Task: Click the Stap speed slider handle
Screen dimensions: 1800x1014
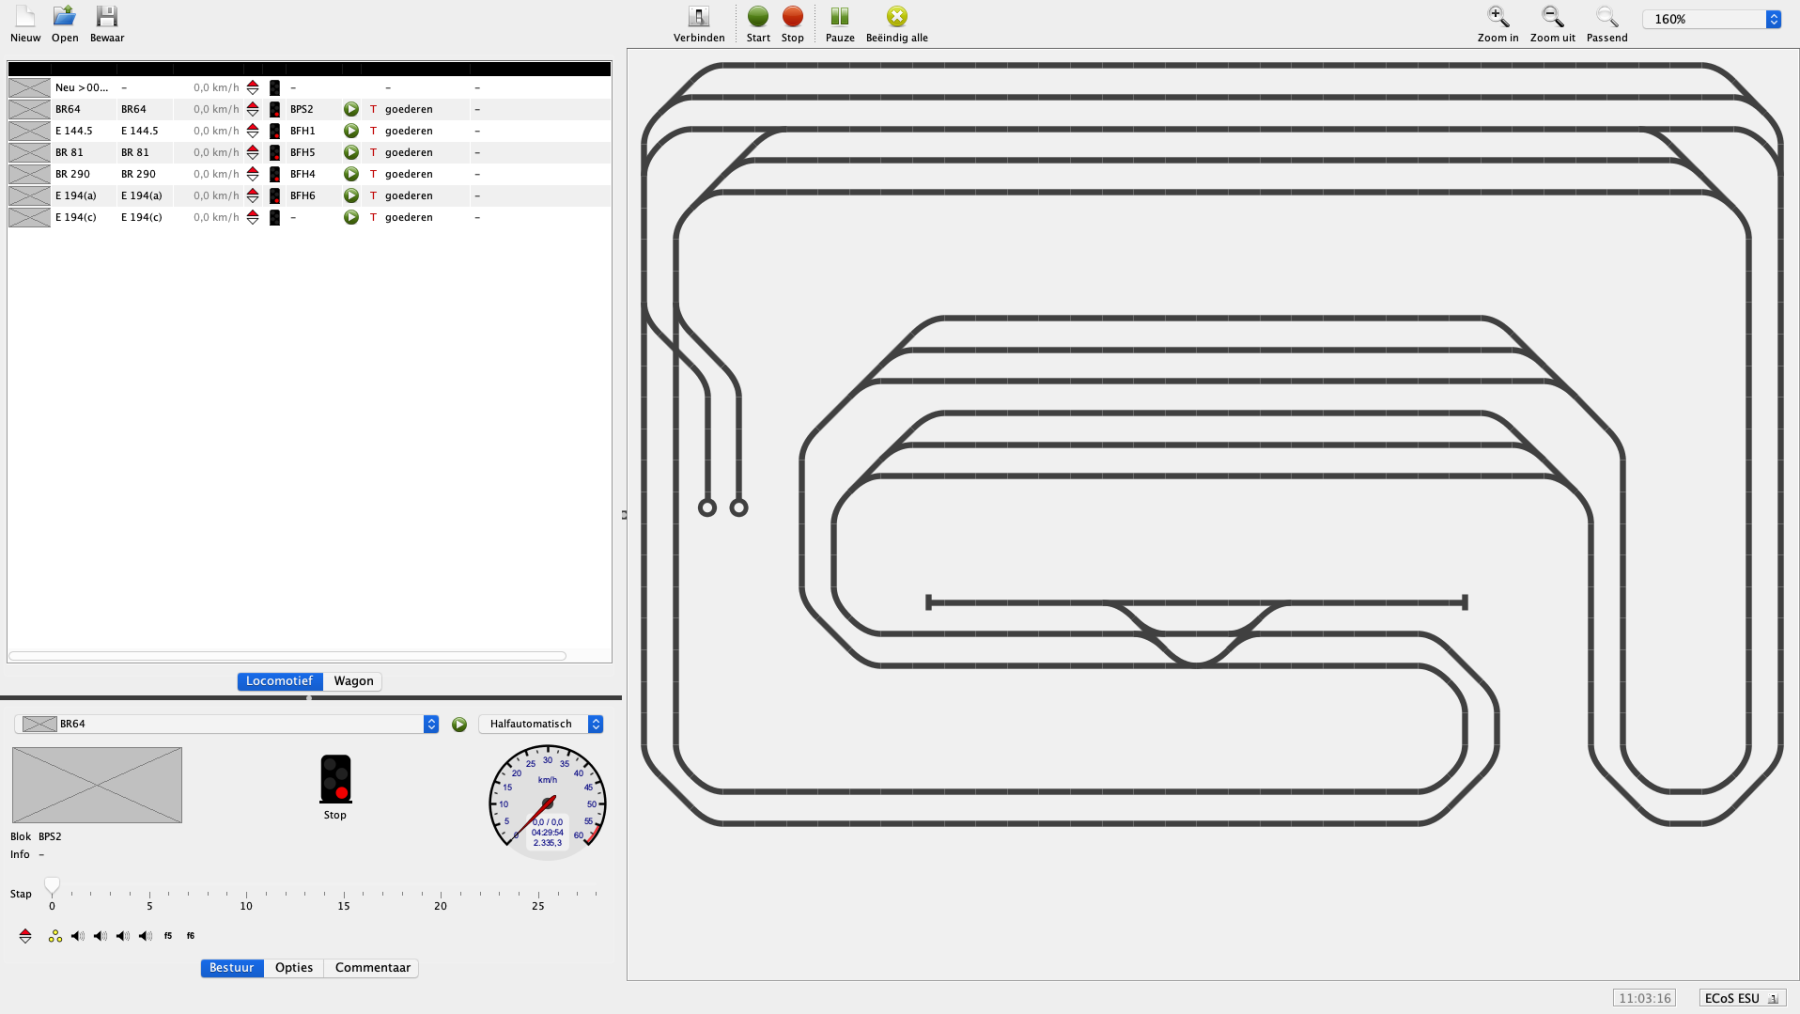Action: [52, 885]
